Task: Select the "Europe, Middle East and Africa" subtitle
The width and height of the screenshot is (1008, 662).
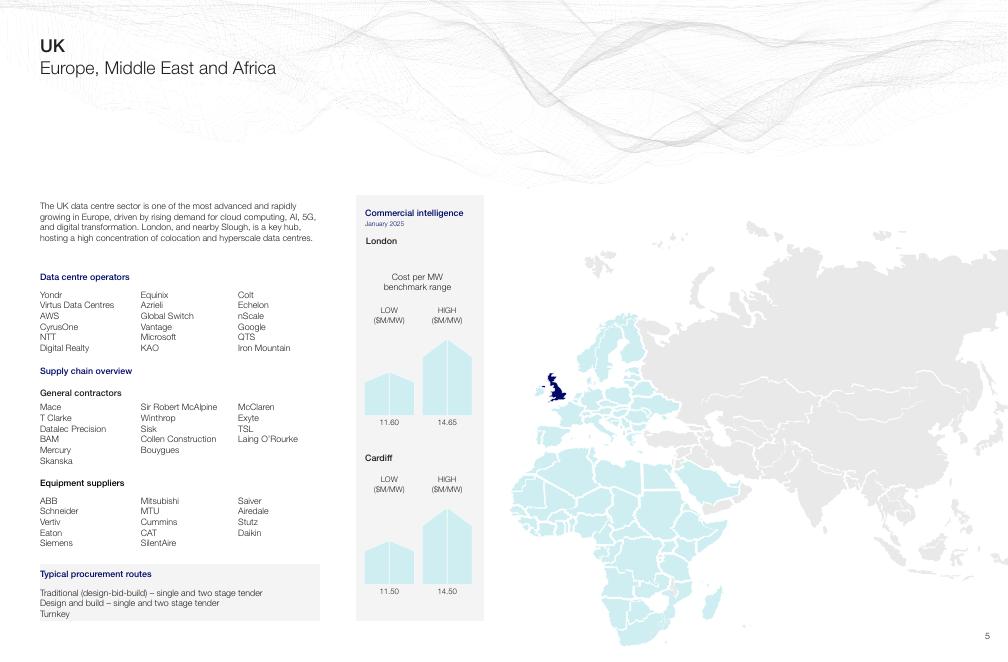Action: (x=158, y=69)
